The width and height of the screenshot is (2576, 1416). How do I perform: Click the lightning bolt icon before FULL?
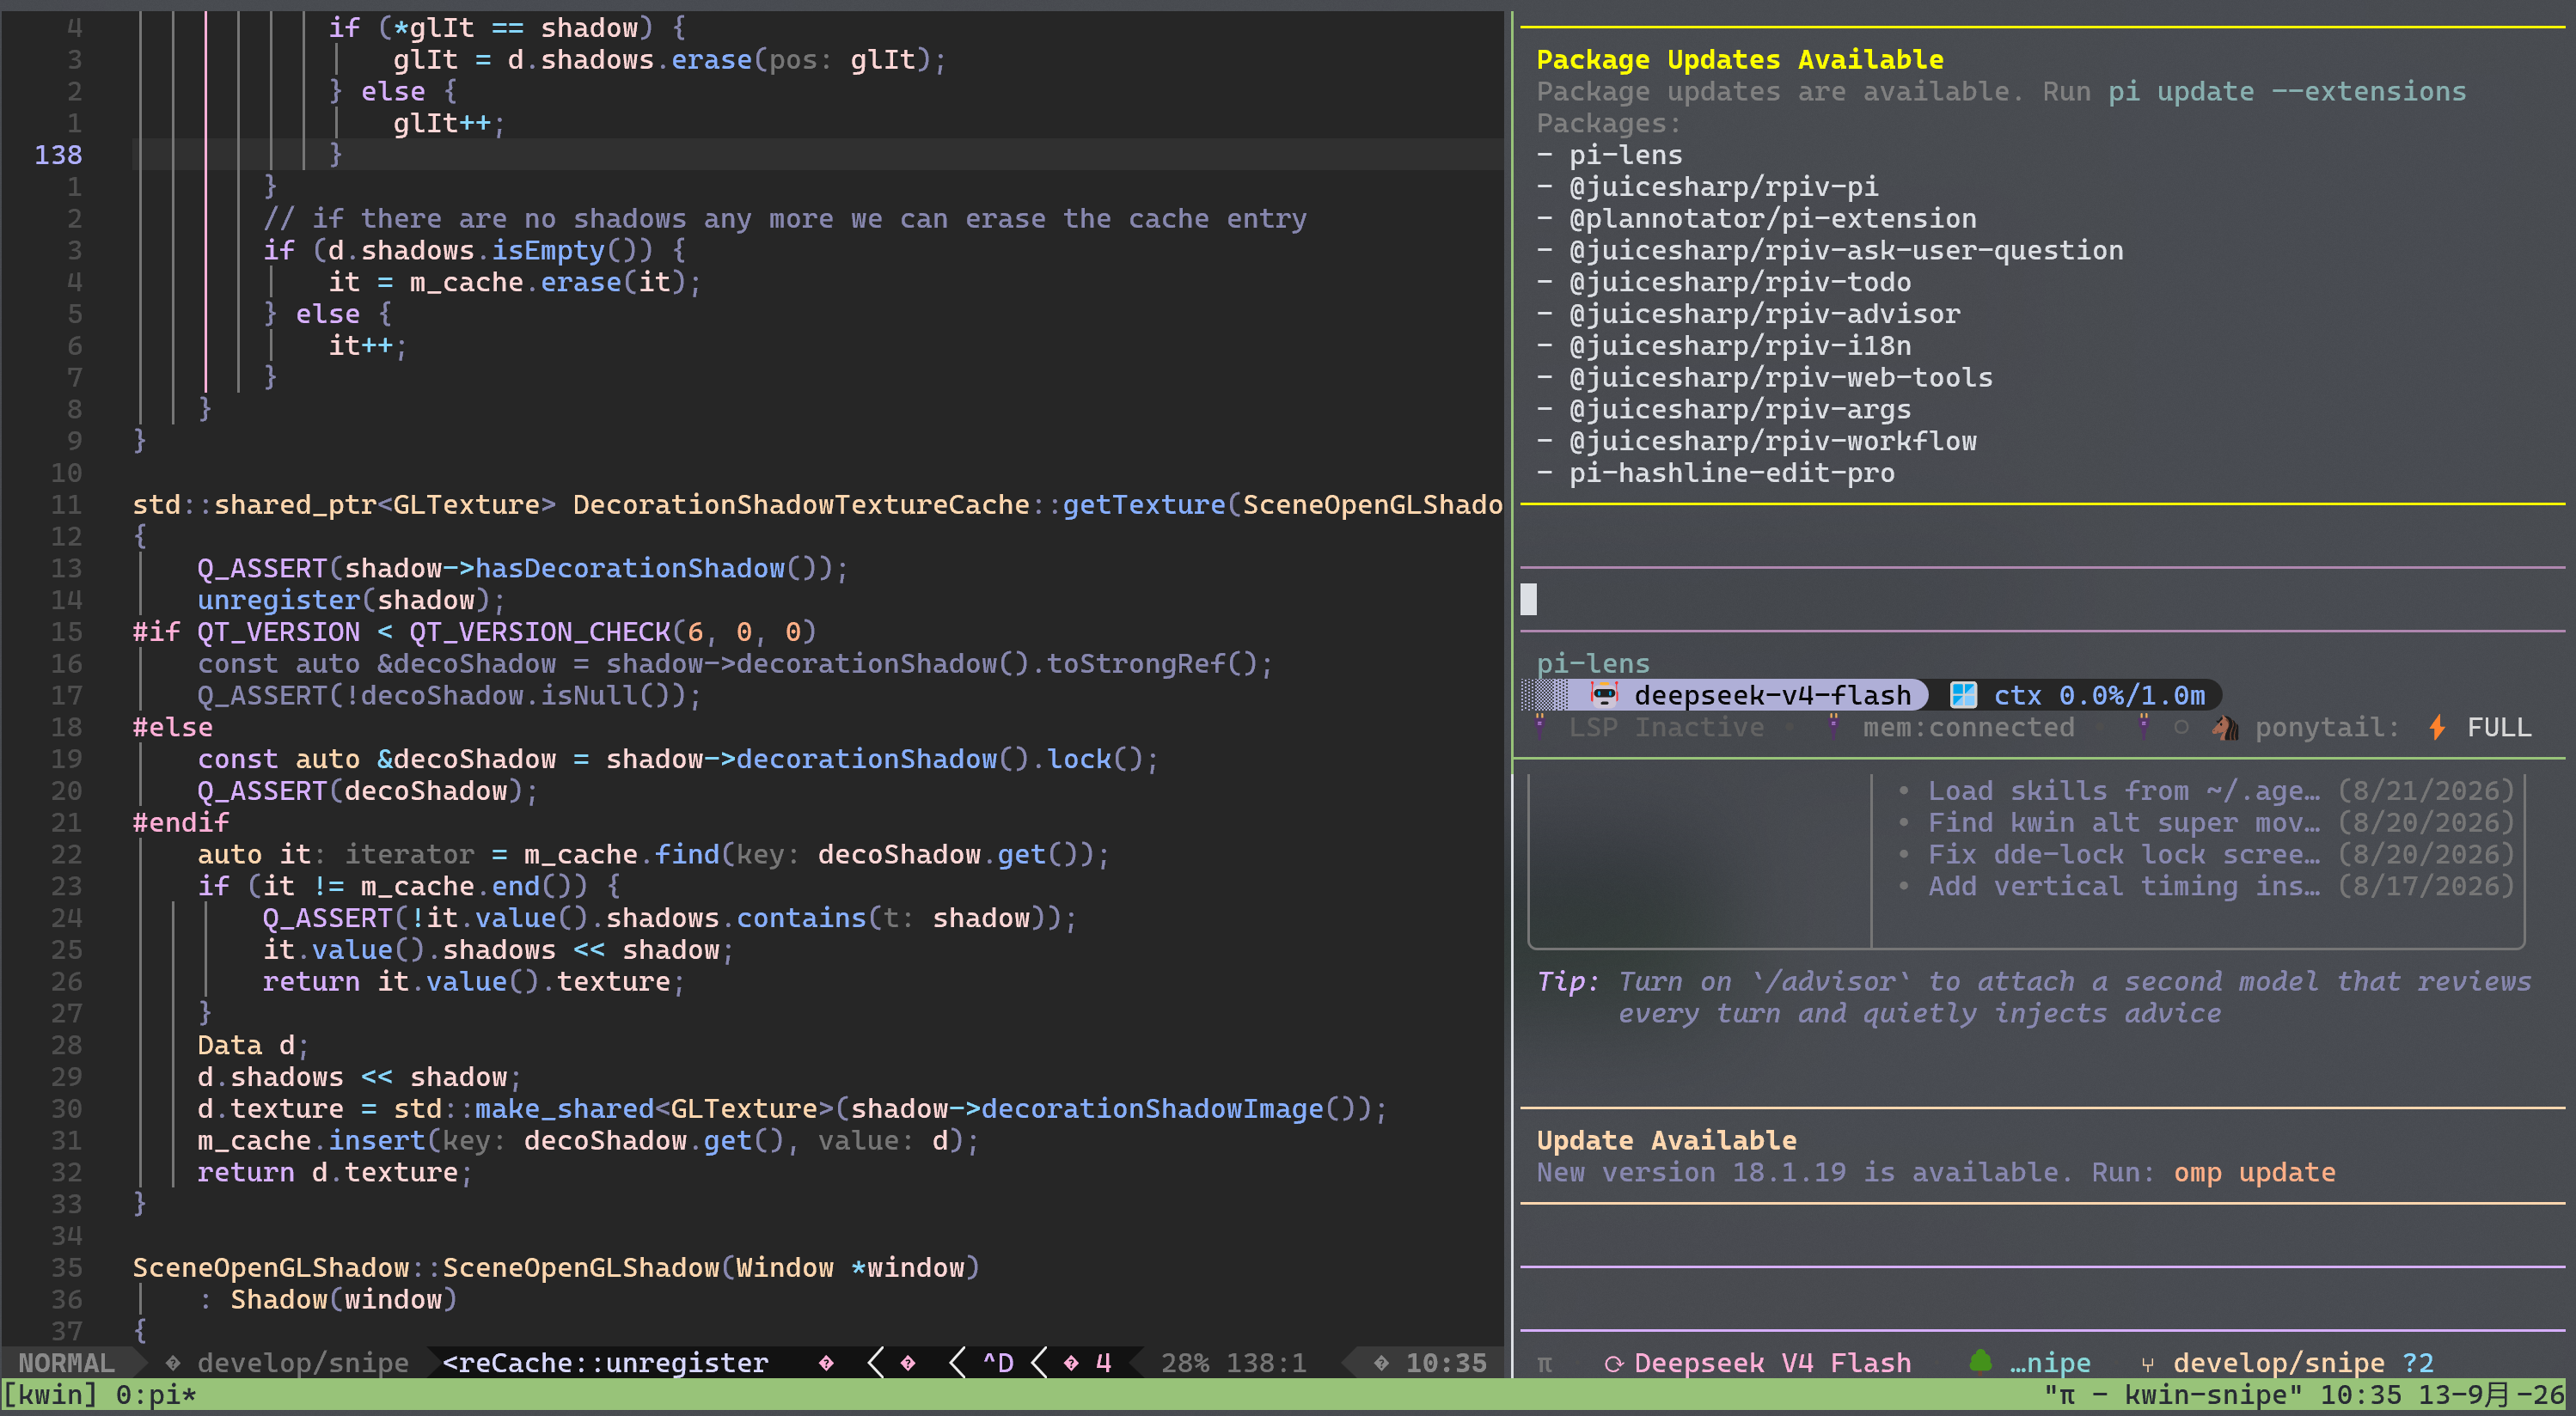coord(2438,727)
